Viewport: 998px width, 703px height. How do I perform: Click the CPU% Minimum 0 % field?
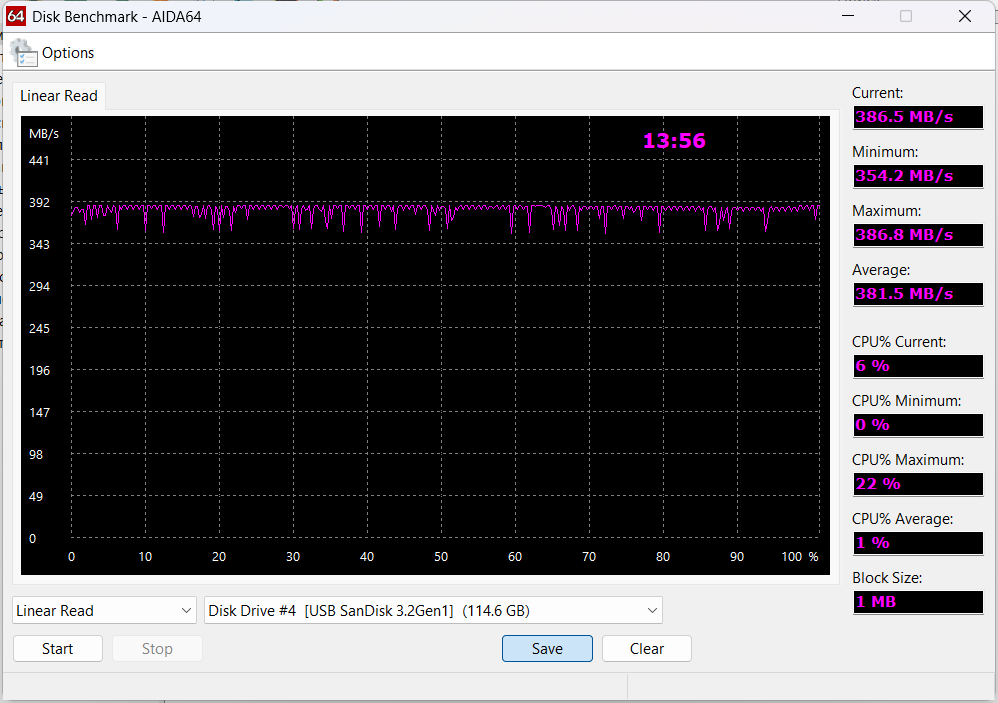point(917,425)
